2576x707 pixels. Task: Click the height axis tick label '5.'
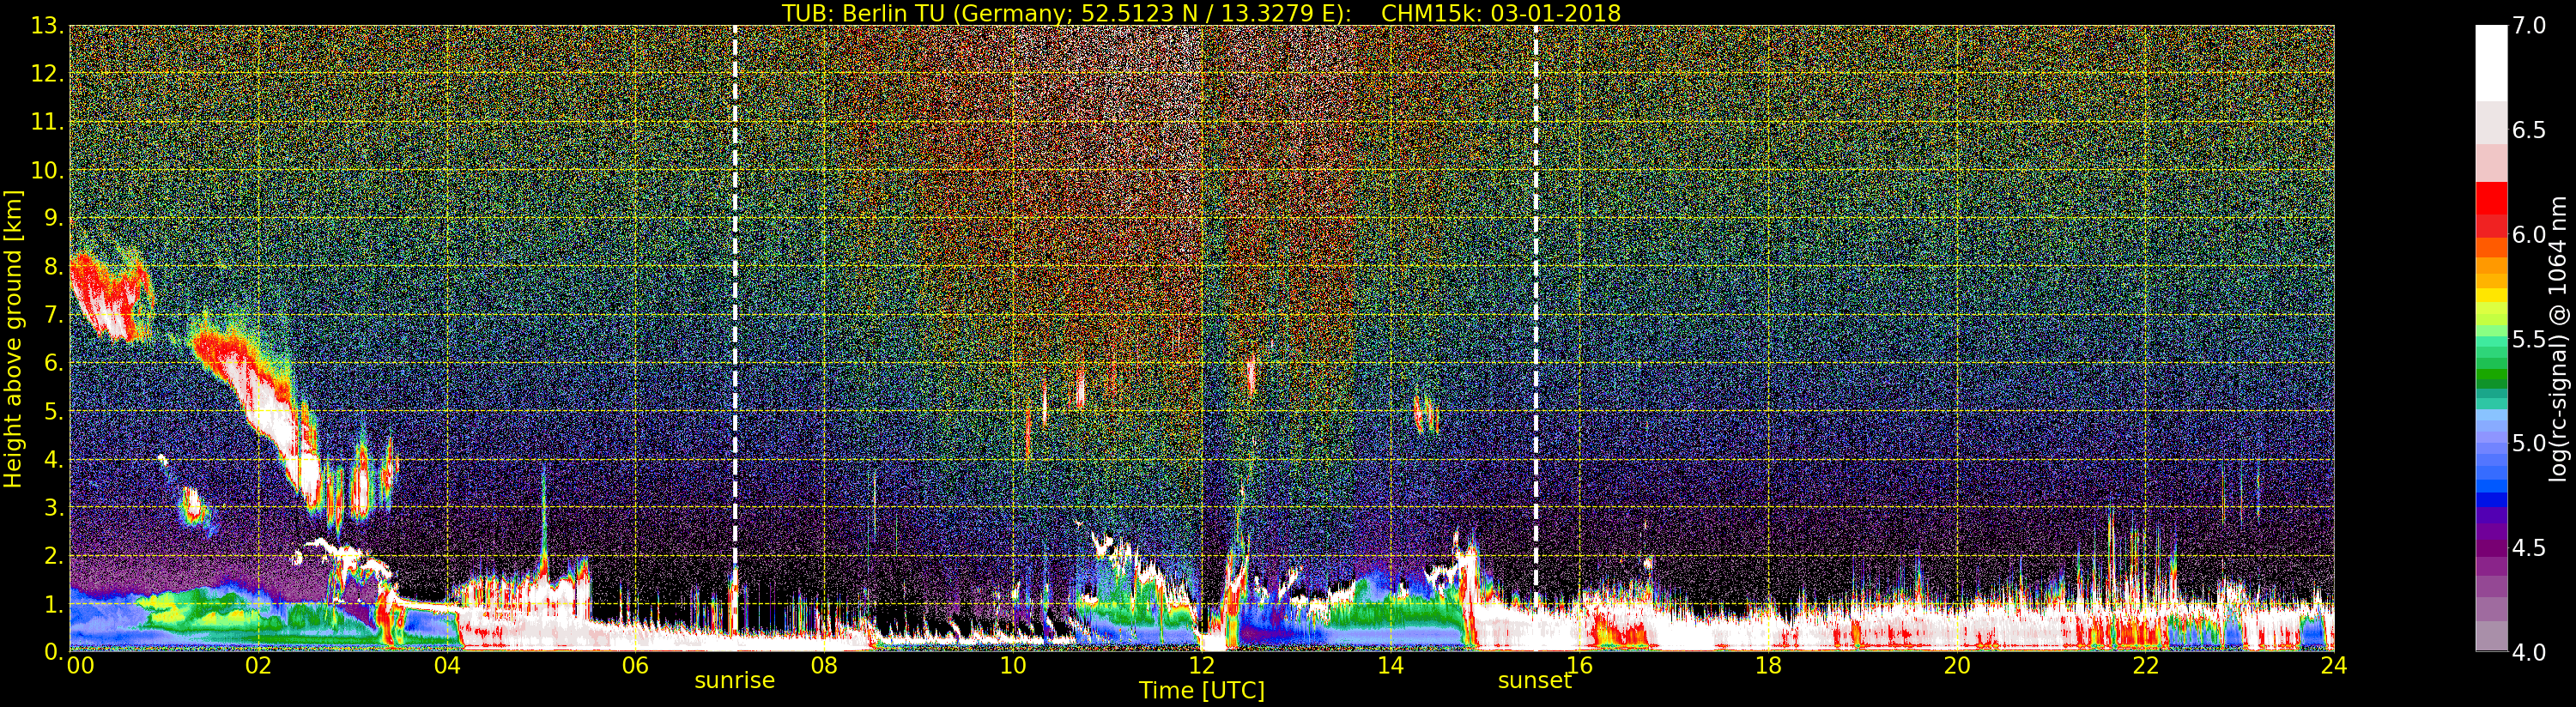coord(54,411)
